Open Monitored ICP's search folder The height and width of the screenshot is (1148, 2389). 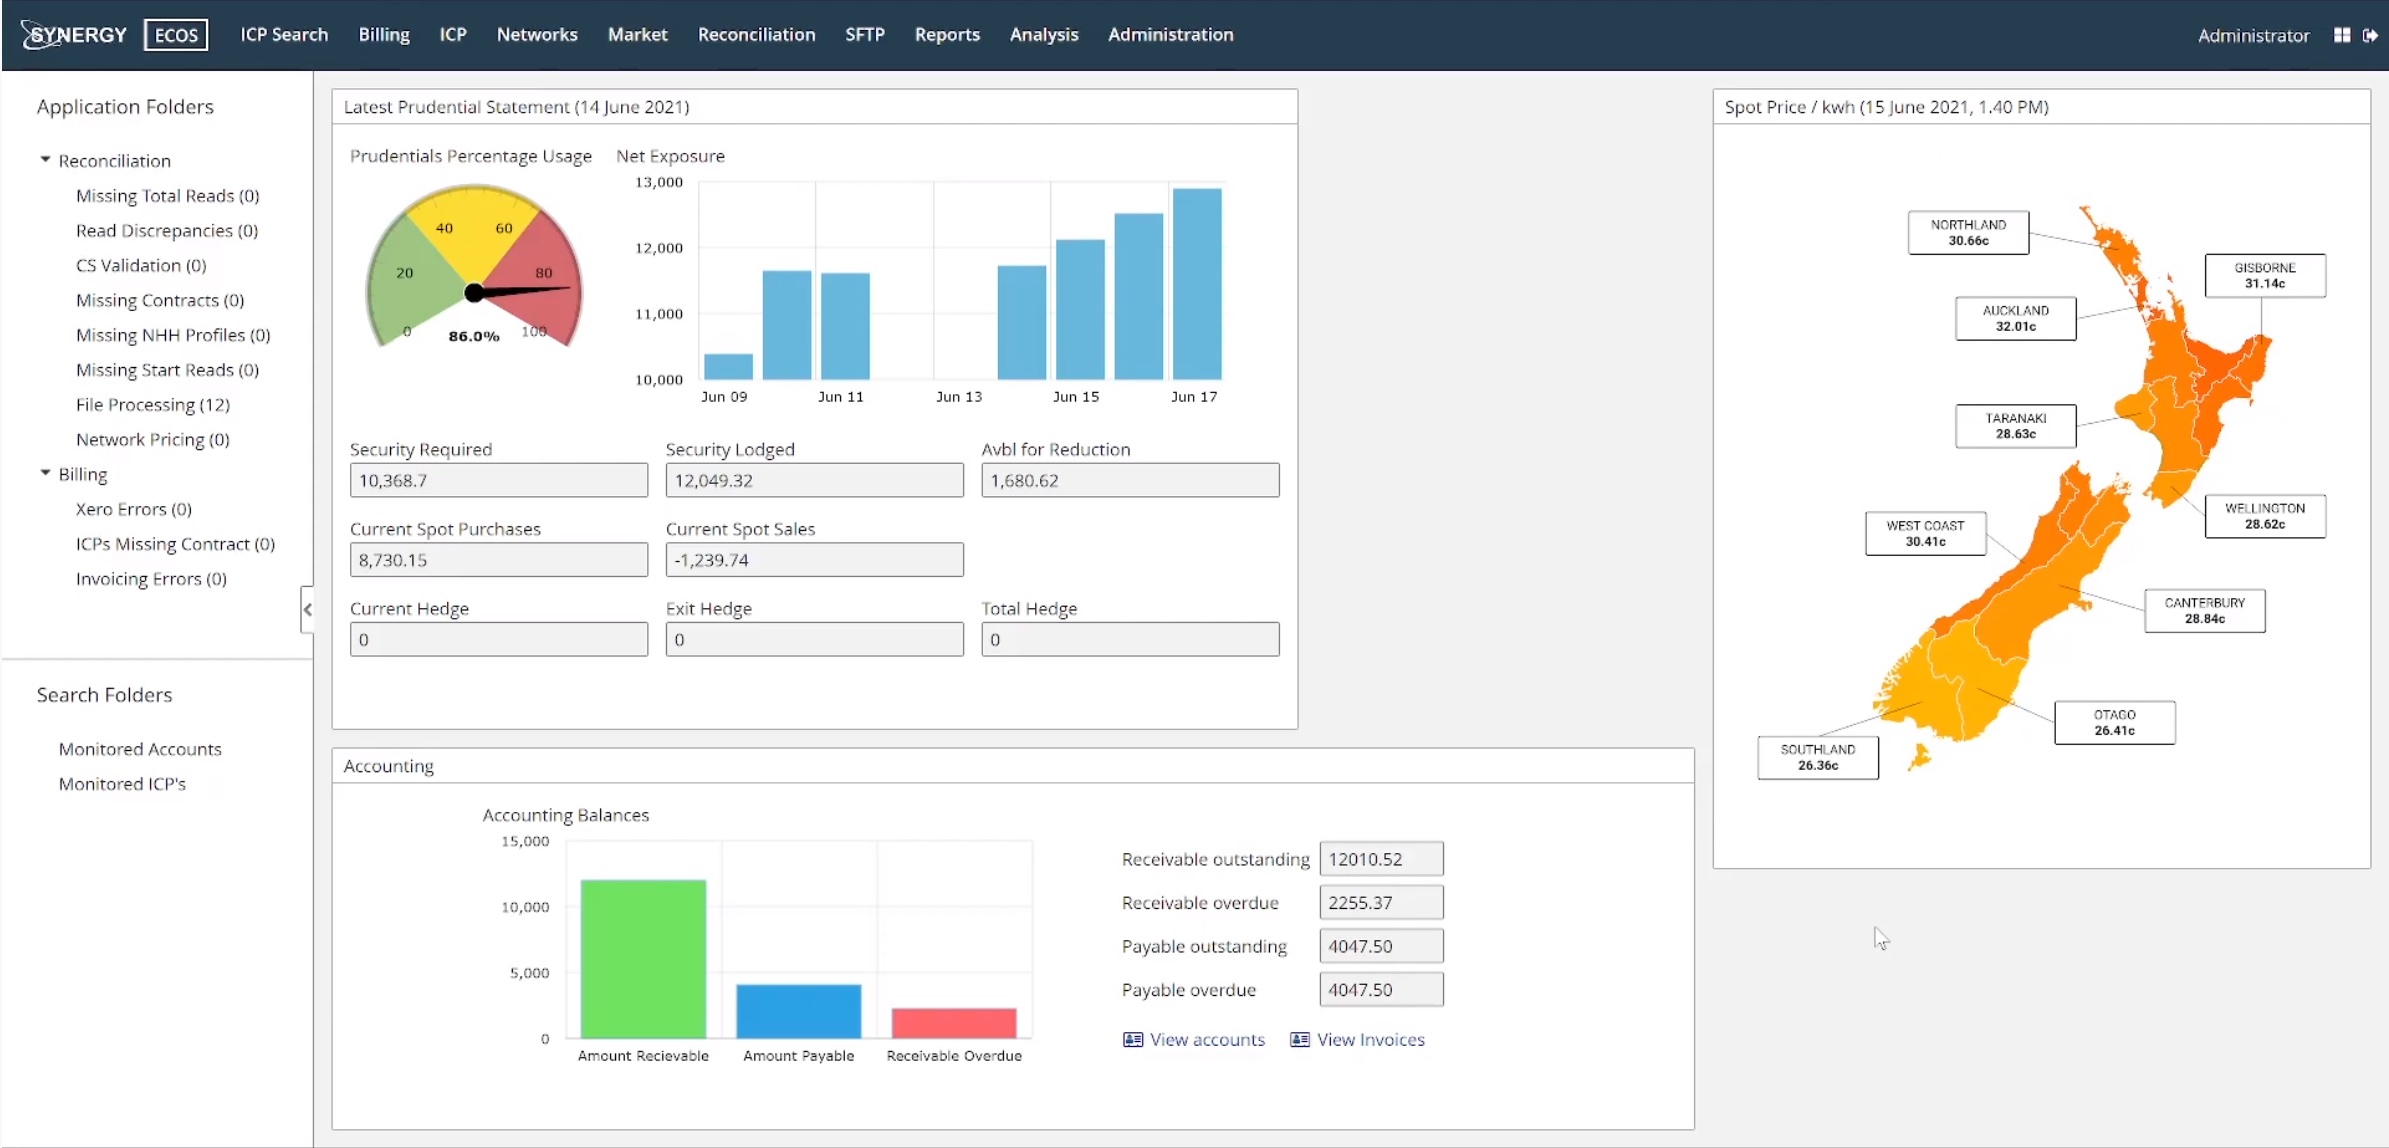point(122,784)
